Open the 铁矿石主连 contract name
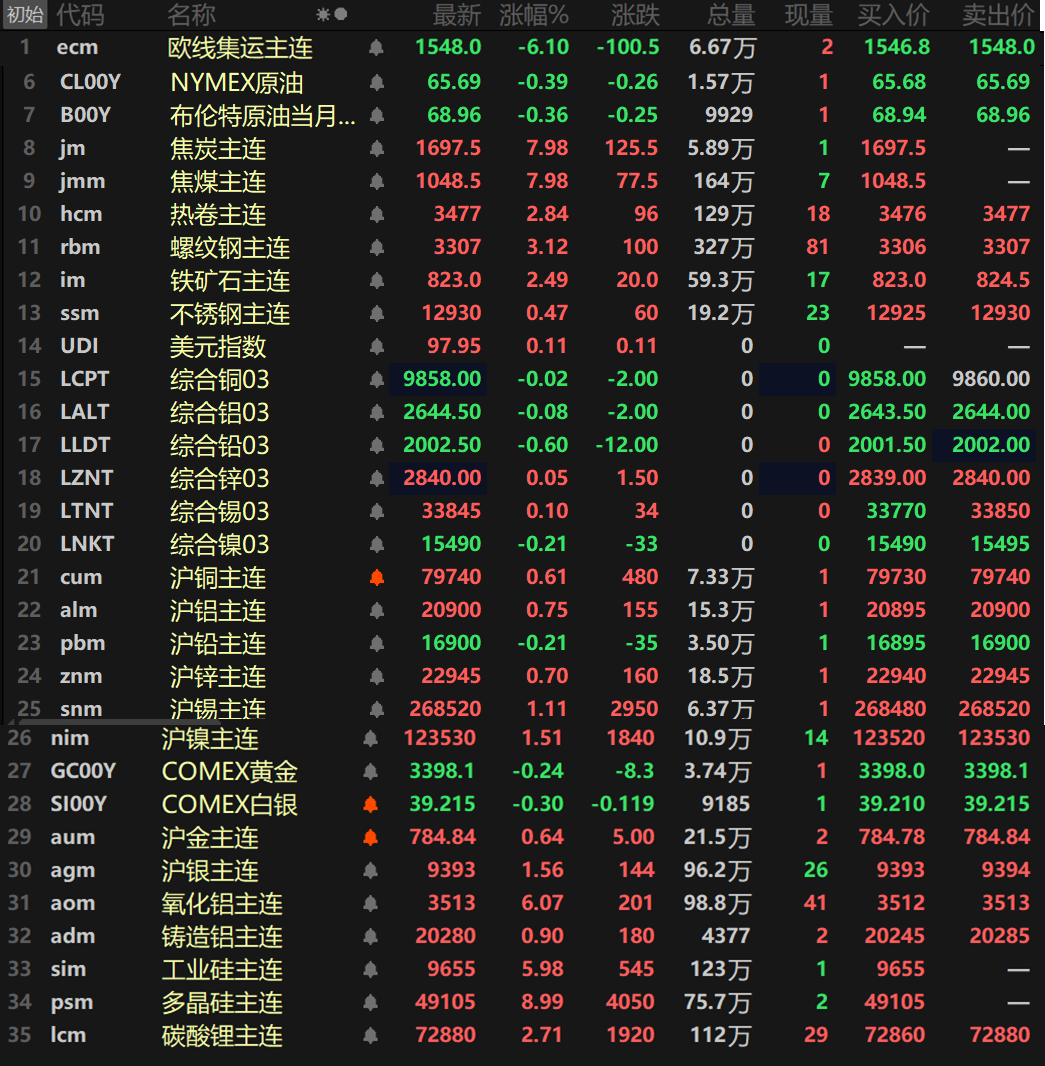Screen dimensions: 1045x1066 point(230,281)
